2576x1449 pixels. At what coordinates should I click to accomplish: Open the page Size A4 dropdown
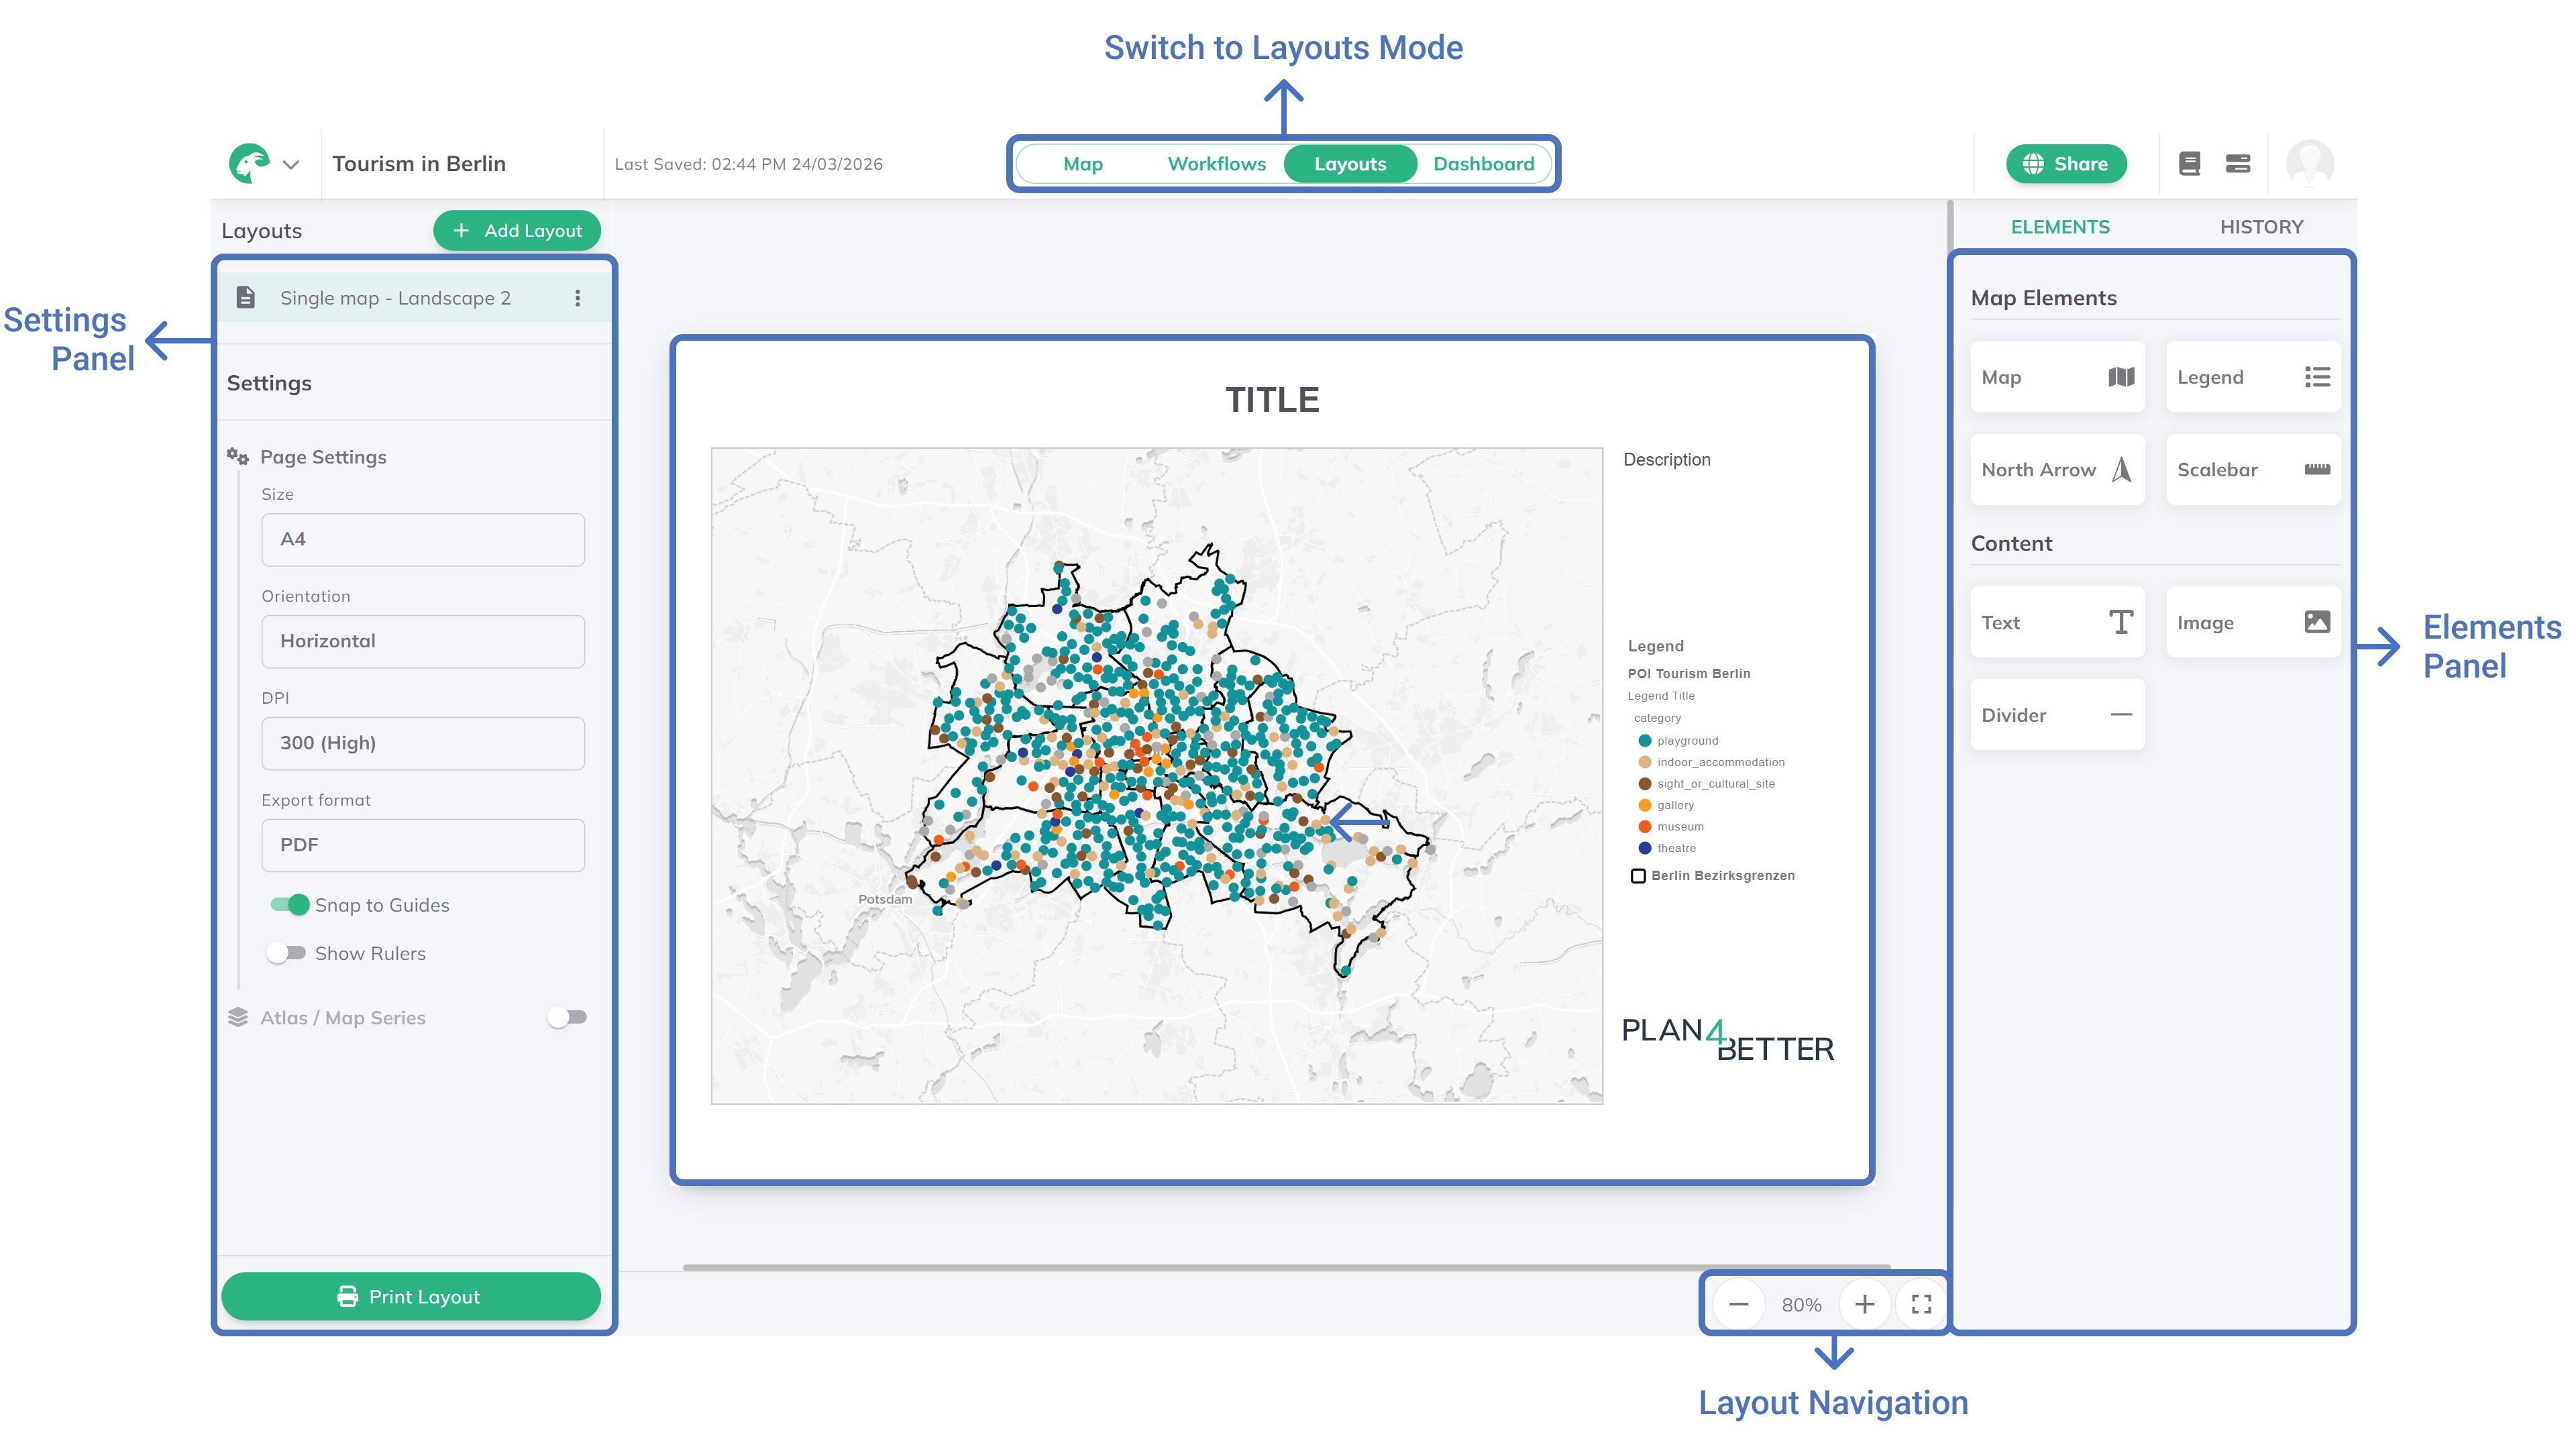point(422,539)
